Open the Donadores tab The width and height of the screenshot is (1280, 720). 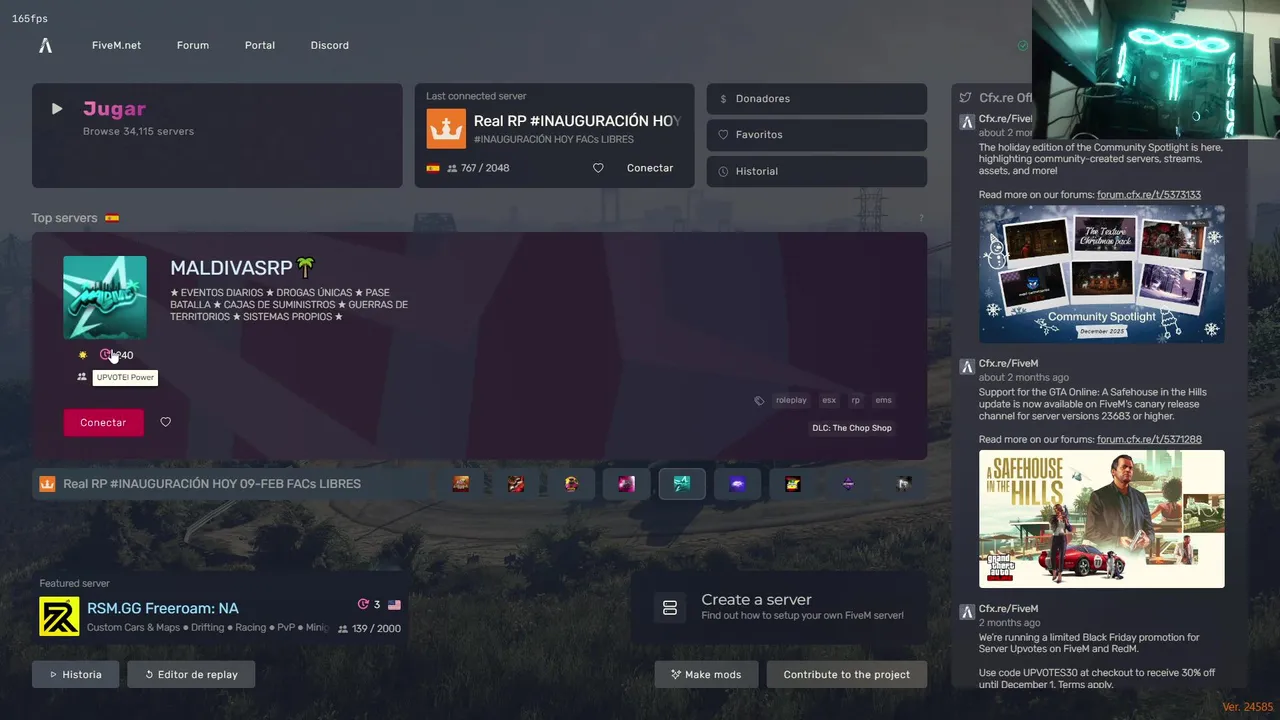817,99
